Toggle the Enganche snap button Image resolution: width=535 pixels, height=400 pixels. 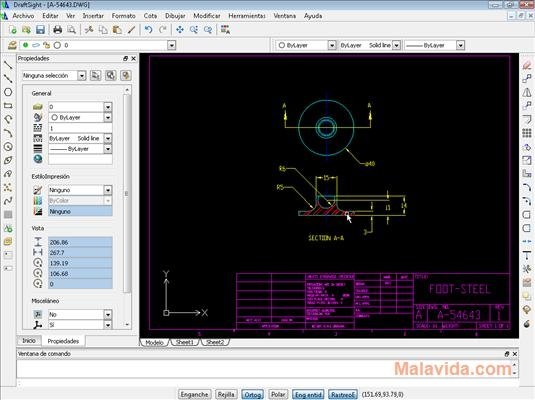click(194, 395)
